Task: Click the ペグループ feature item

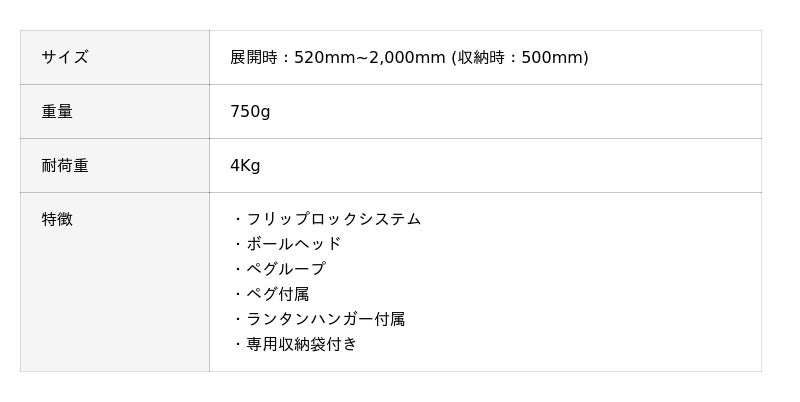Action: 285,269
